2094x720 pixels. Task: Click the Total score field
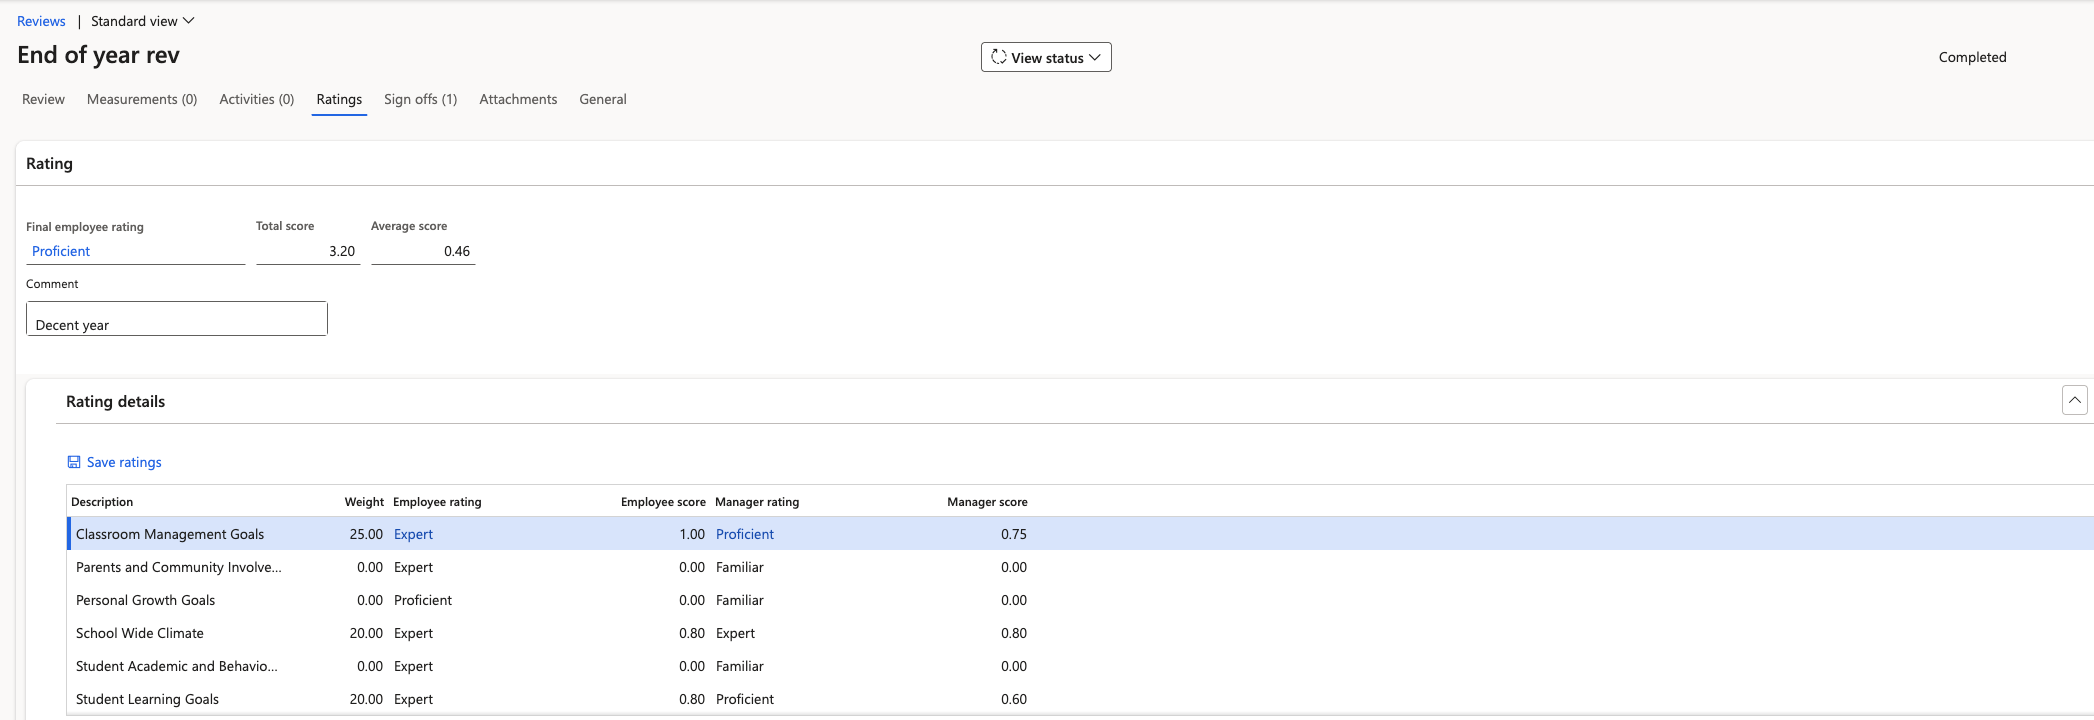[308, 251]
